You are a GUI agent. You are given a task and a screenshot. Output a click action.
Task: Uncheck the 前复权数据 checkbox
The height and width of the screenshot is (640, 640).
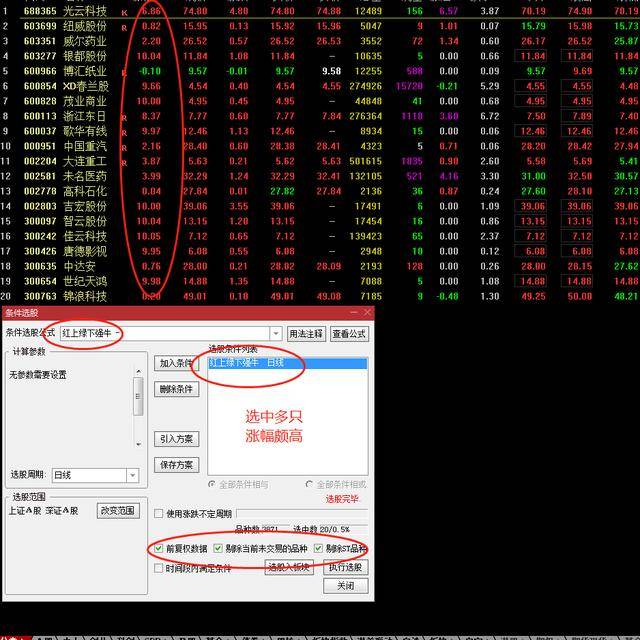(x=159, y=549)
